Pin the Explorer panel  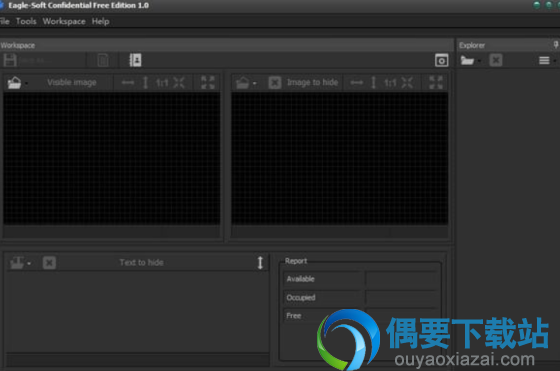coord(556,45)
